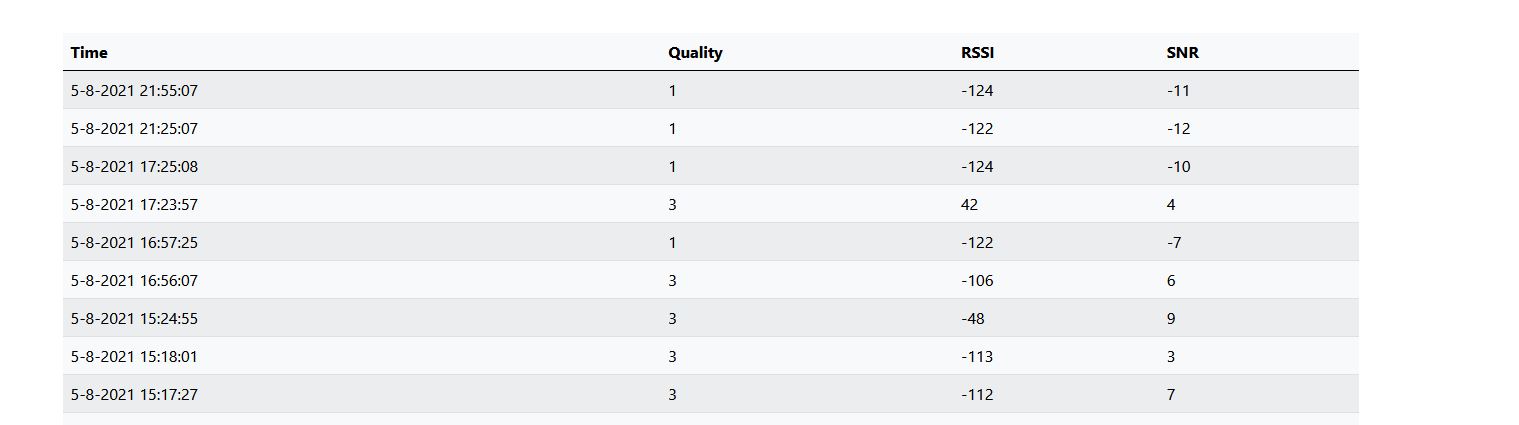The height and width of the screenshot is (425, 1519).
Task: Click the Time column header
Action: [89, 53]
